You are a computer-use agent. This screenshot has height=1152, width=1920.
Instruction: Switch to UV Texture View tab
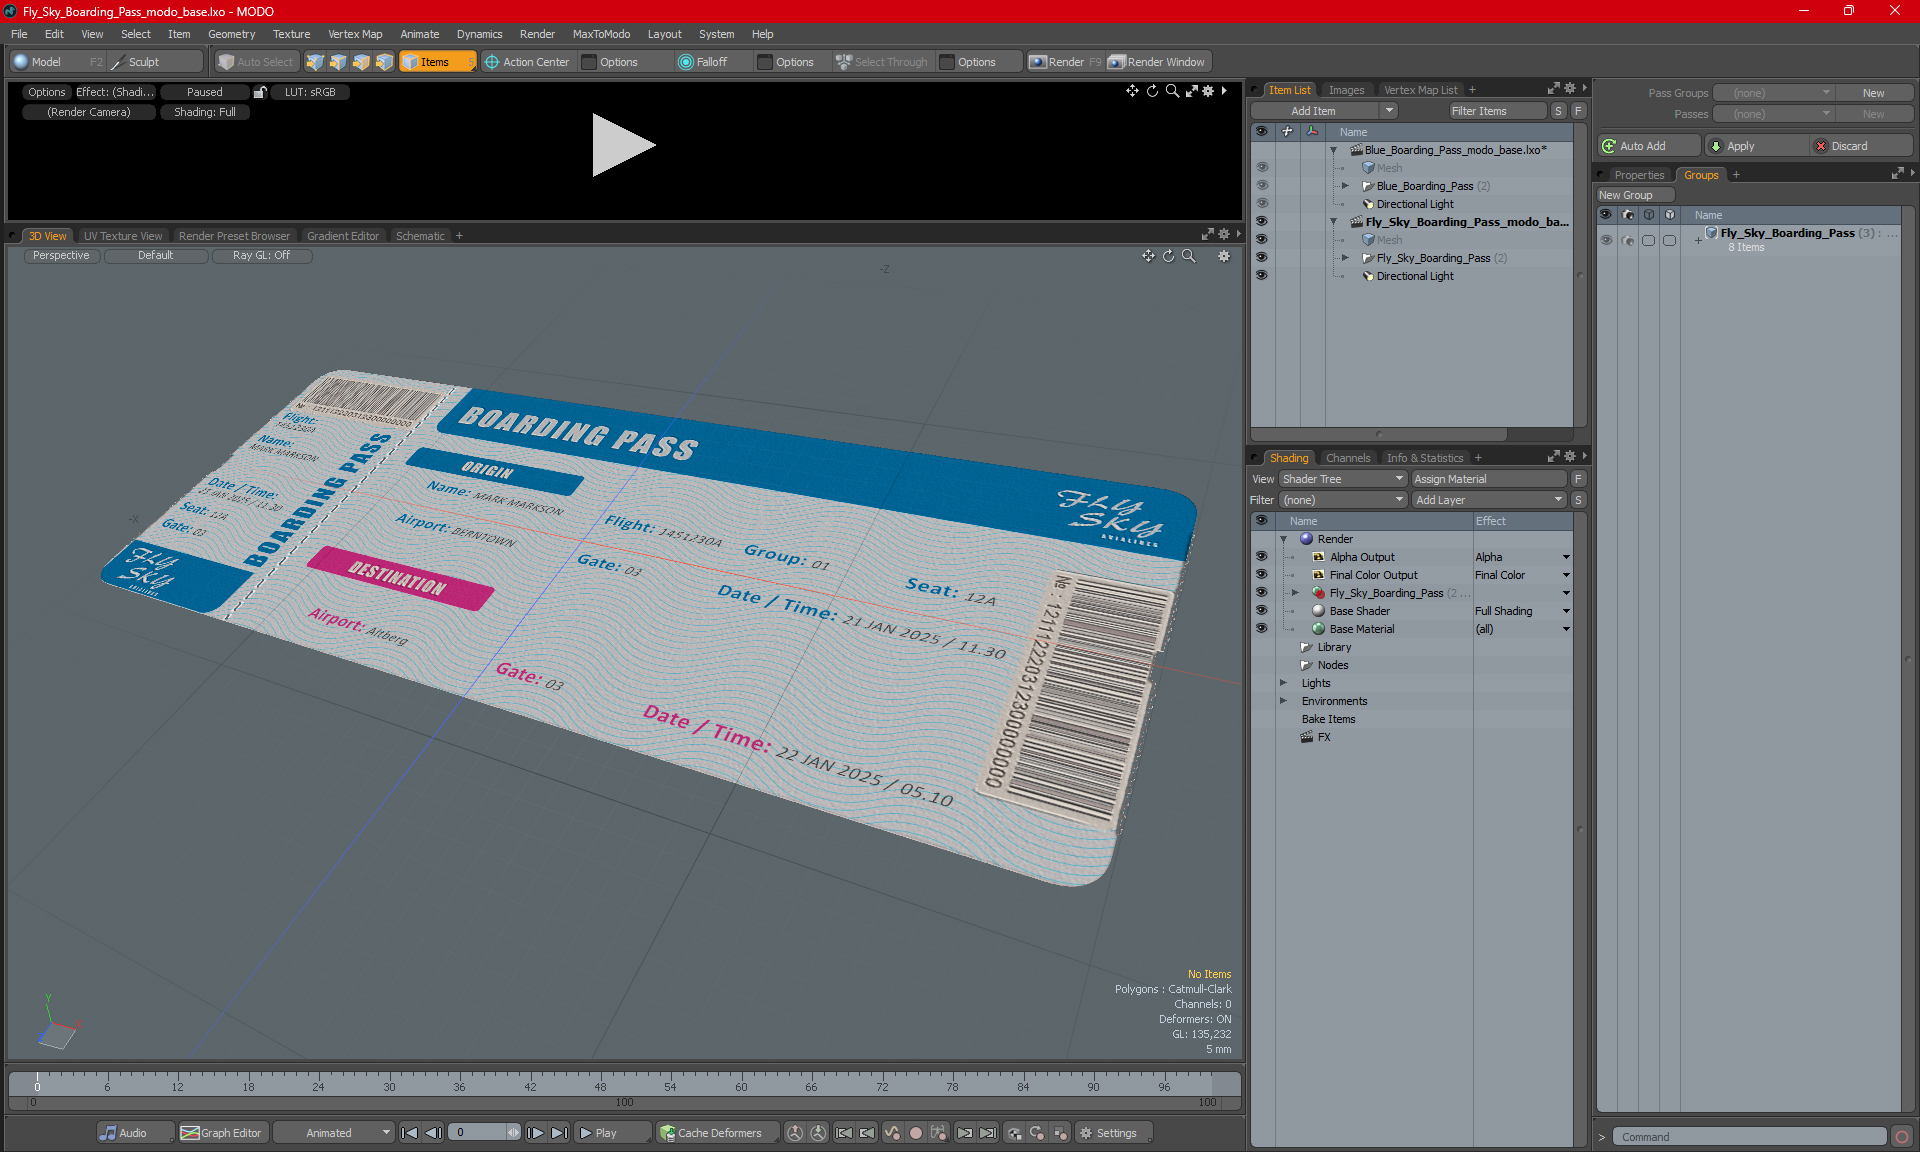tap(123, 236)
